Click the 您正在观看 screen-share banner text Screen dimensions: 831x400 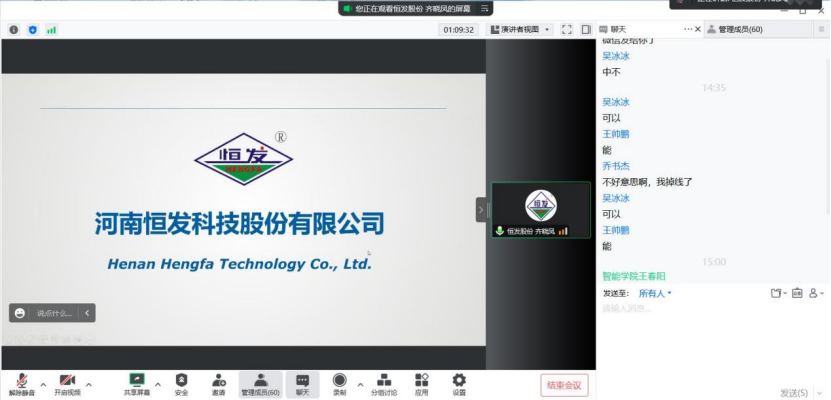[x=412, y=8]
